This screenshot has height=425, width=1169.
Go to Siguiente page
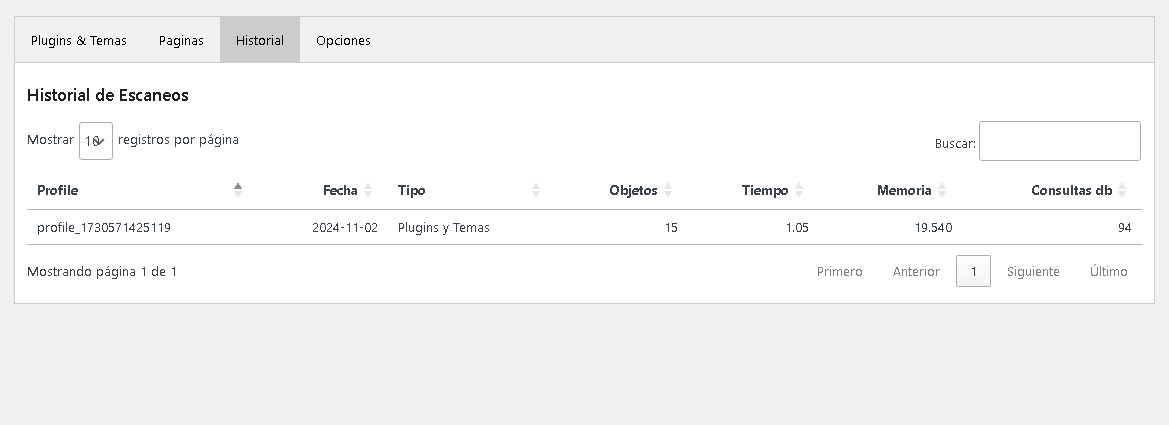coord(1033,271)
